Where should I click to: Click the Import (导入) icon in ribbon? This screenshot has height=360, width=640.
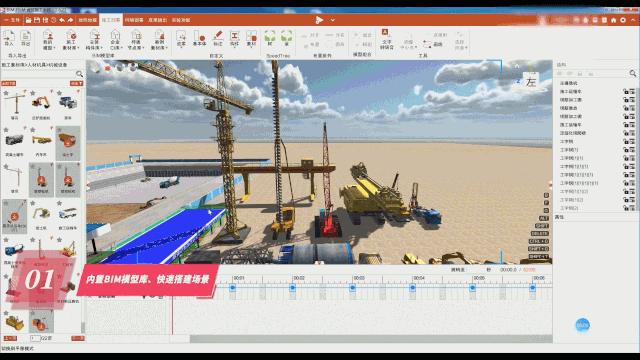[x=9, y=38]
